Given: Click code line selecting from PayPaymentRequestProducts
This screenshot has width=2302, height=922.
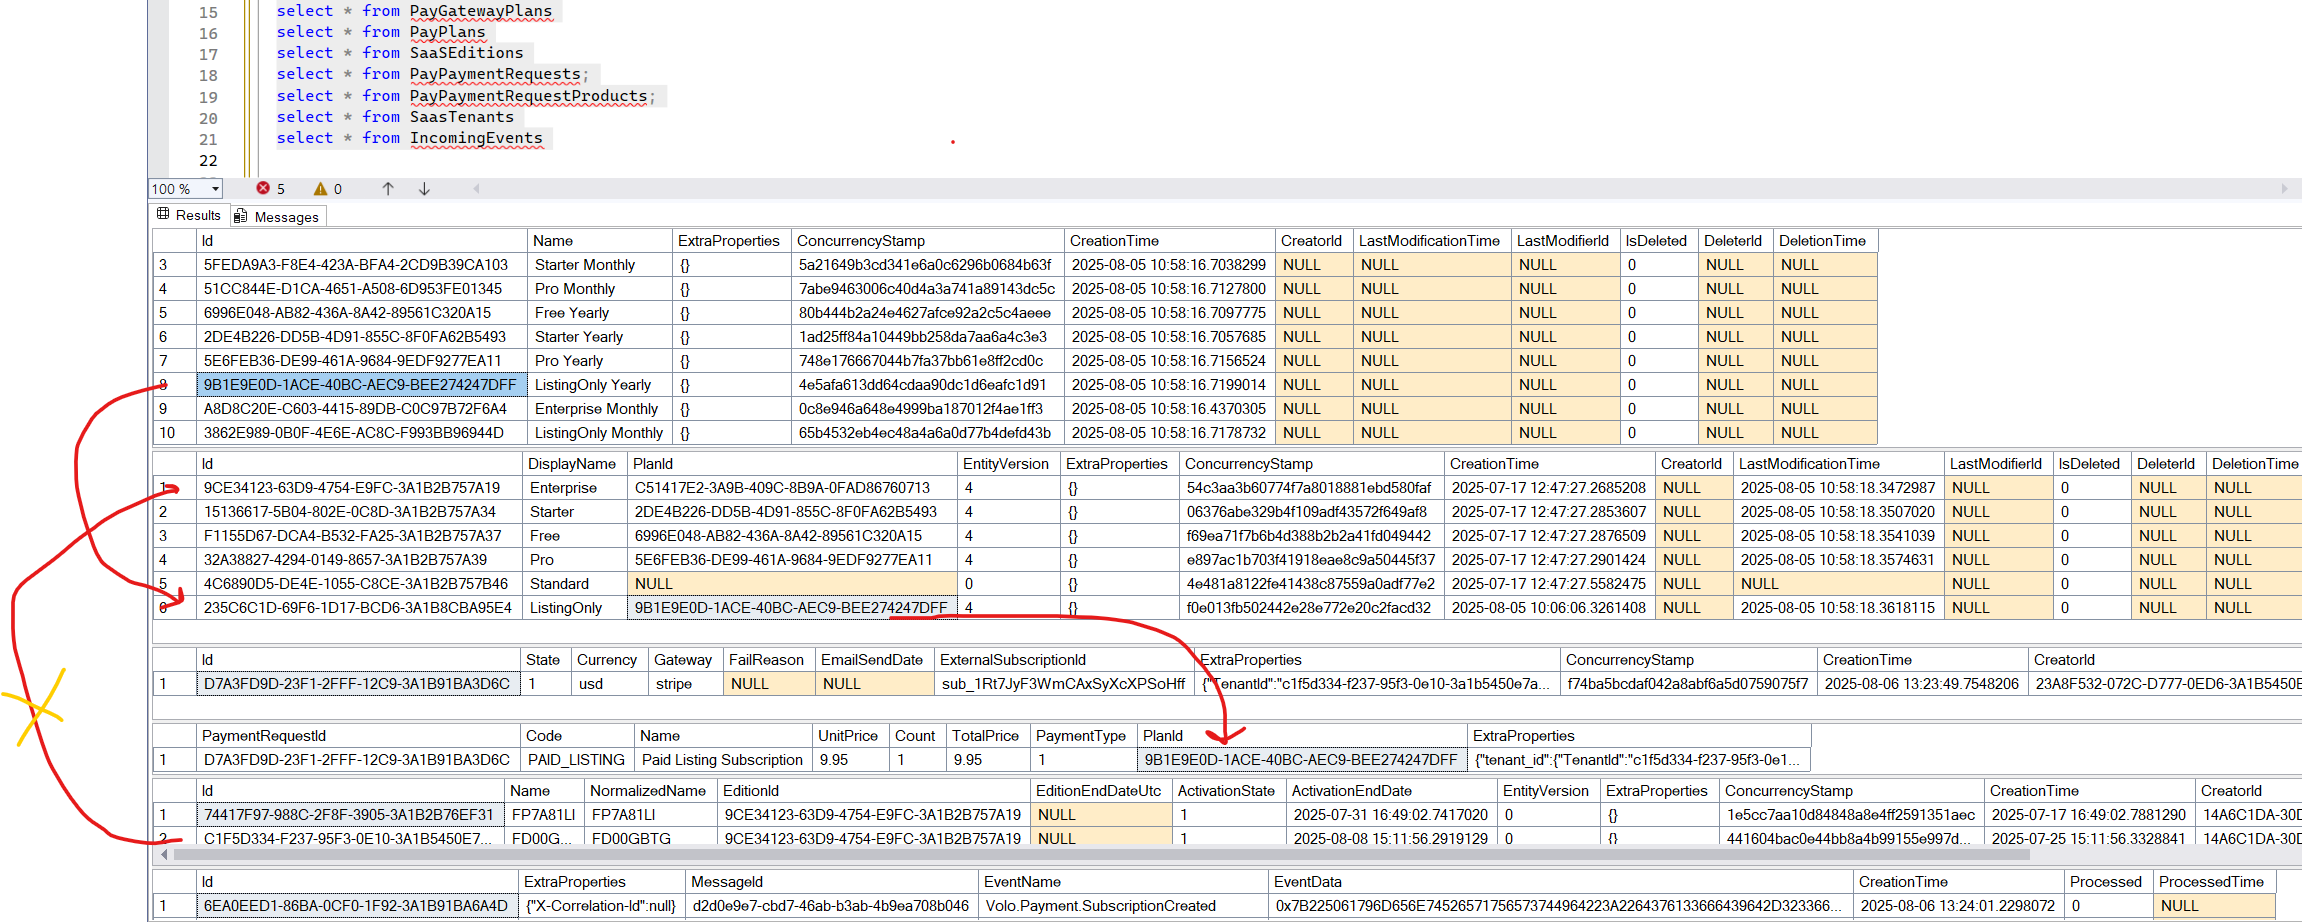Looking at the screenshot, I should pyautogui.click(x=467, y=96).
